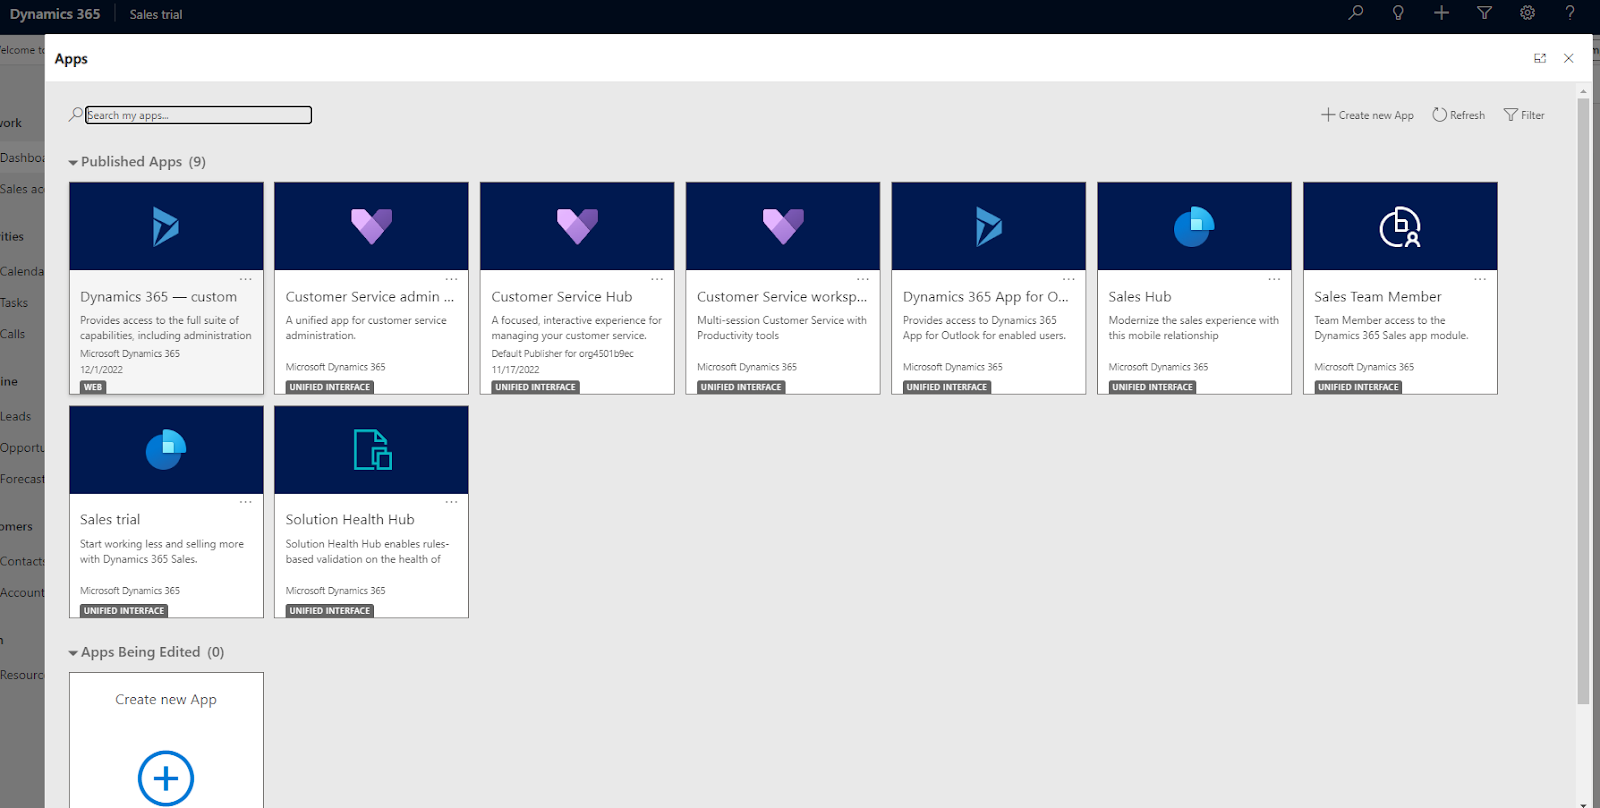Open the Filter option for apps
Screen dimensions: 1600x808
click(x=1524, y=115)
